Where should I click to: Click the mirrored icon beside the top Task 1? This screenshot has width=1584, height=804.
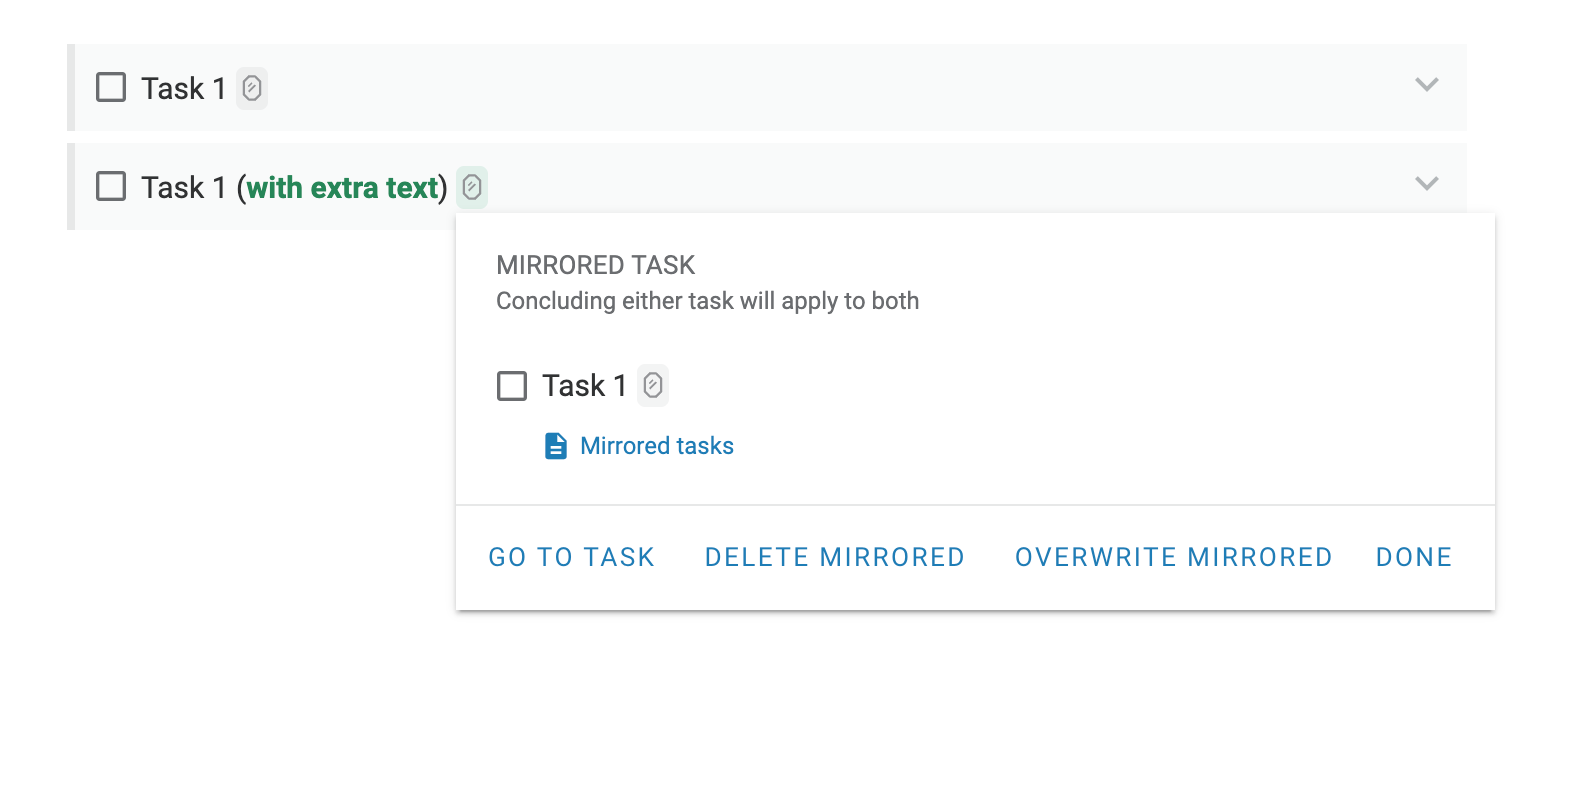click(x=252, y=88)
